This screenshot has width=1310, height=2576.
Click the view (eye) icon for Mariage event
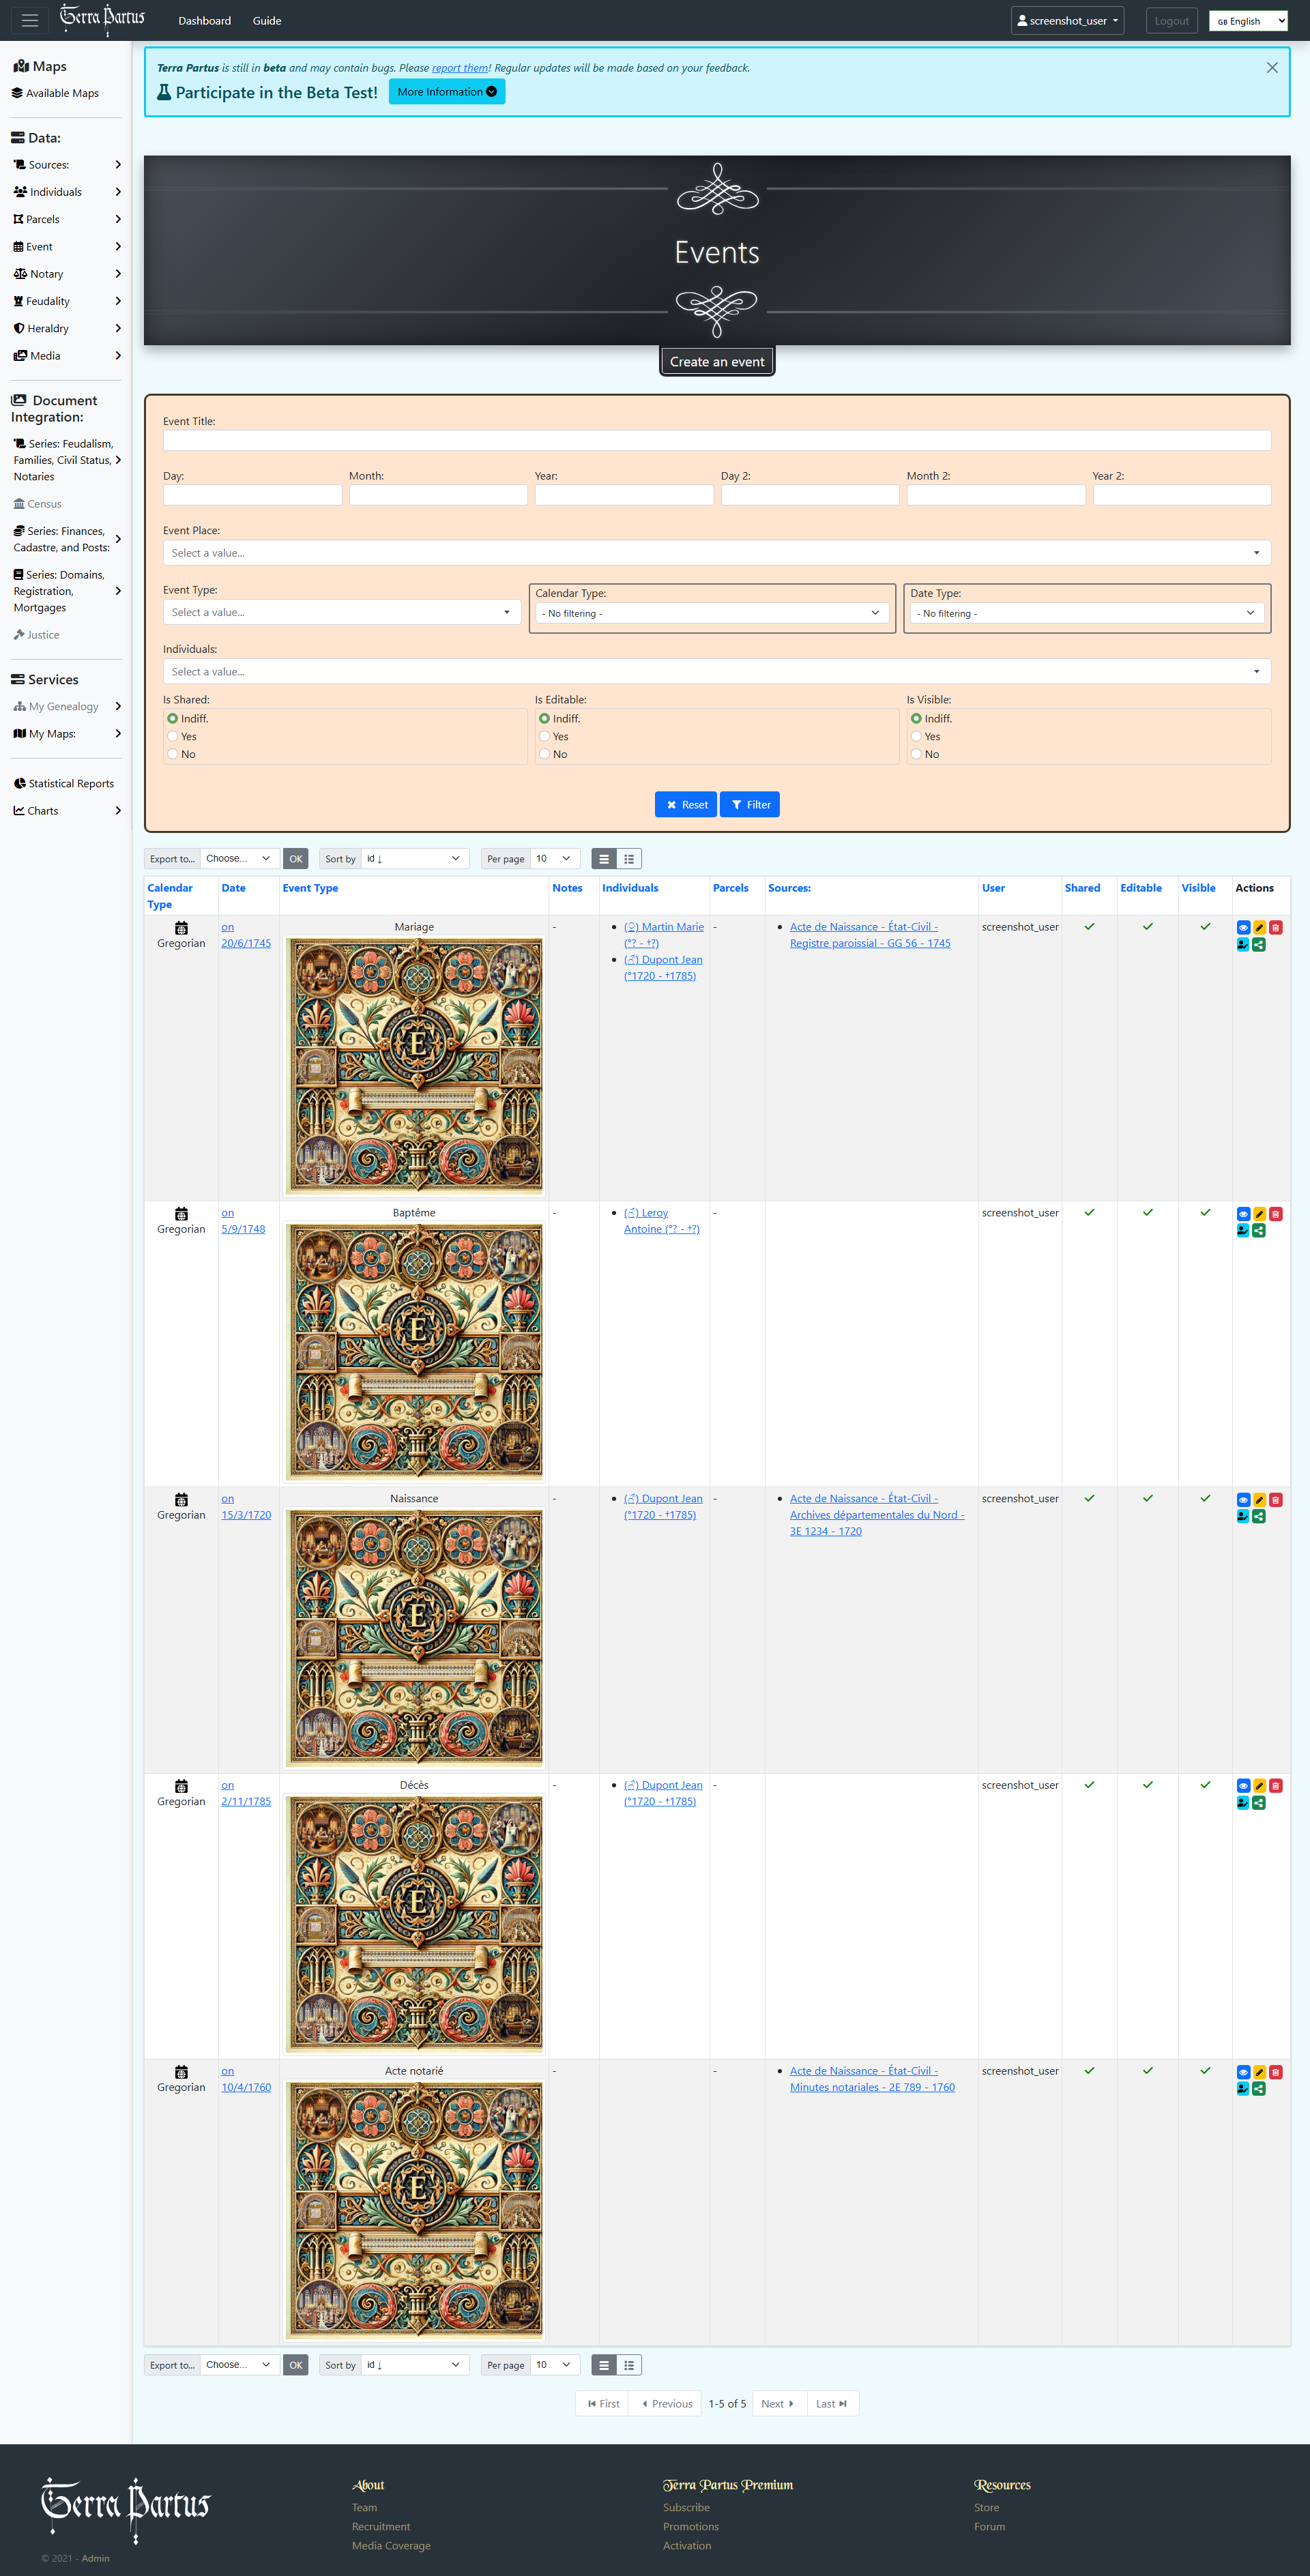click(1243, 927)
